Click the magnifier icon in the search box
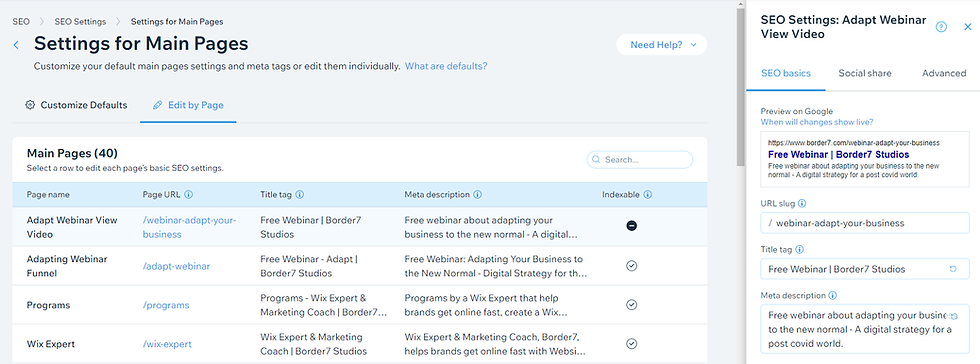Viewport: 980px width, 364px height. tap(596, 159)
